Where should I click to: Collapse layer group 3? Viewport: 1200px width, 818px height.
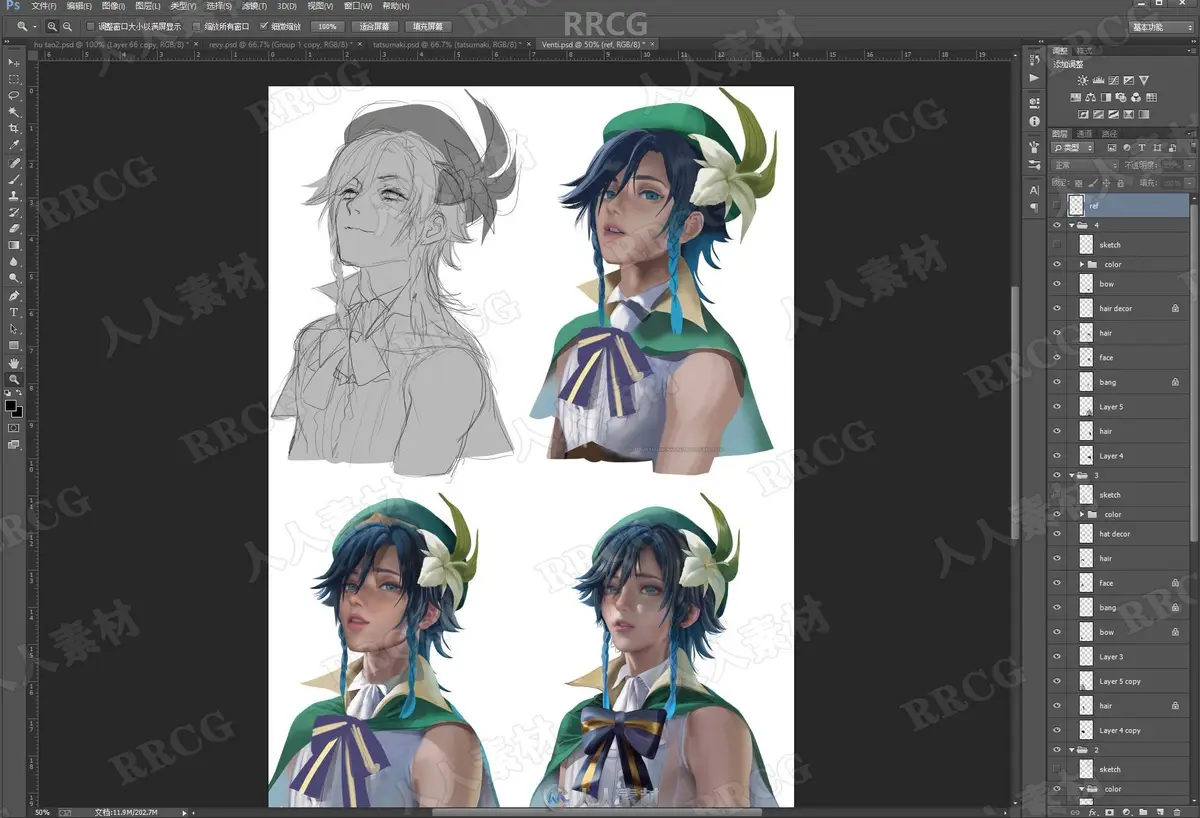click(1072, 476)
